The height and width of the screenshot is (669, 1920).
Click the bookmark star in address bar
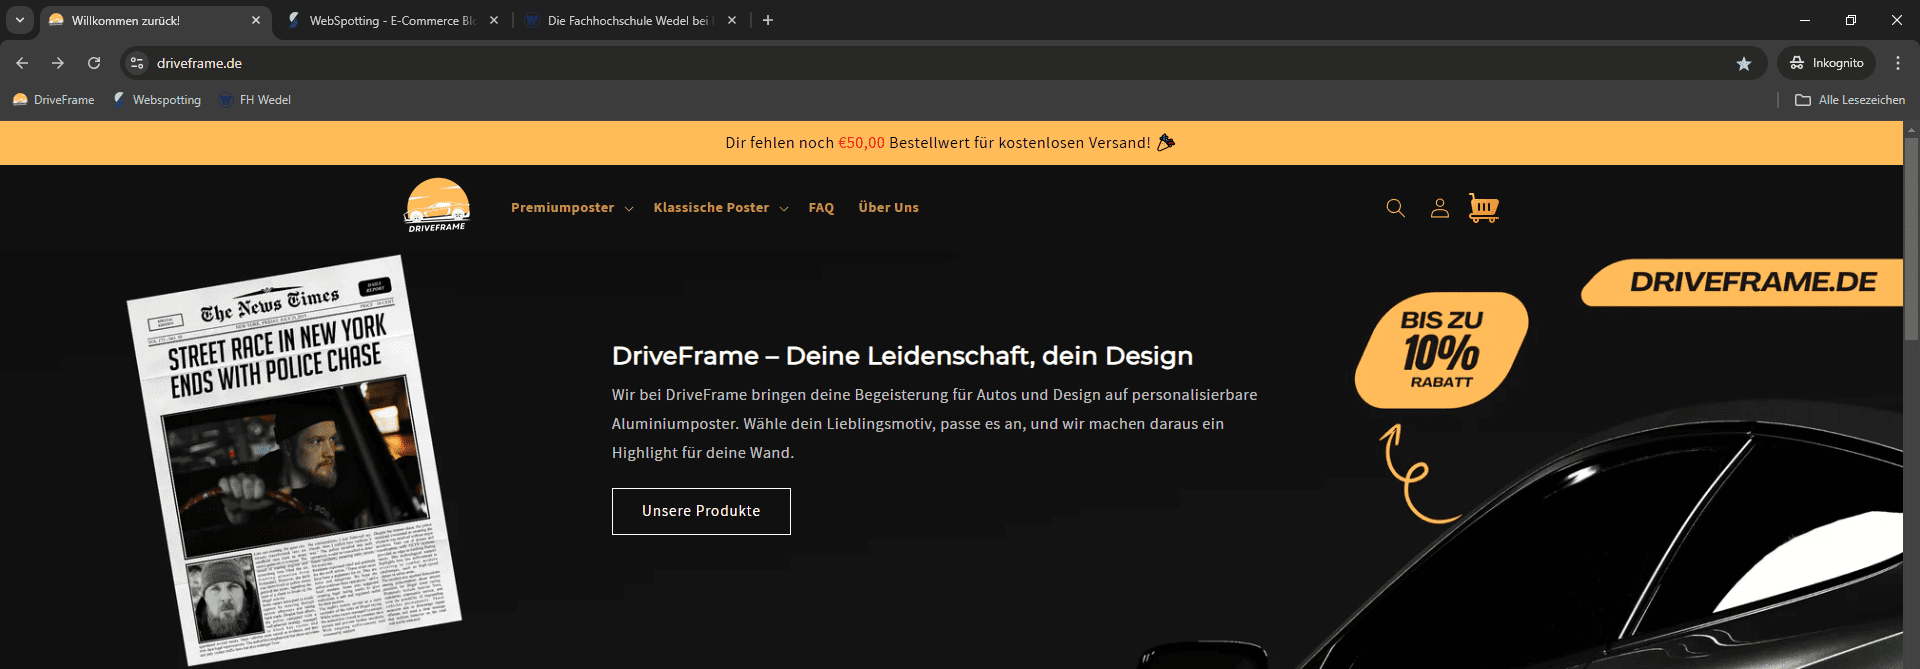pos(1744,63)
